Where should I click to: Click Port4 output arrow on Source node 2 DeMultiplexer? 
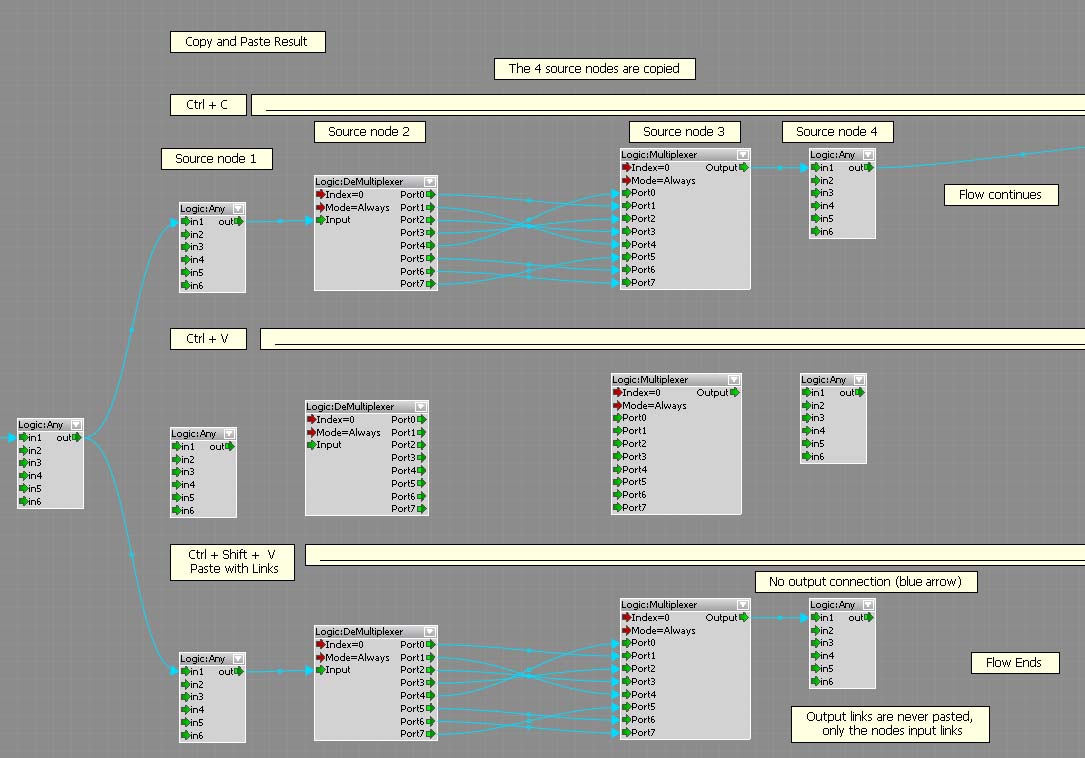430,246
